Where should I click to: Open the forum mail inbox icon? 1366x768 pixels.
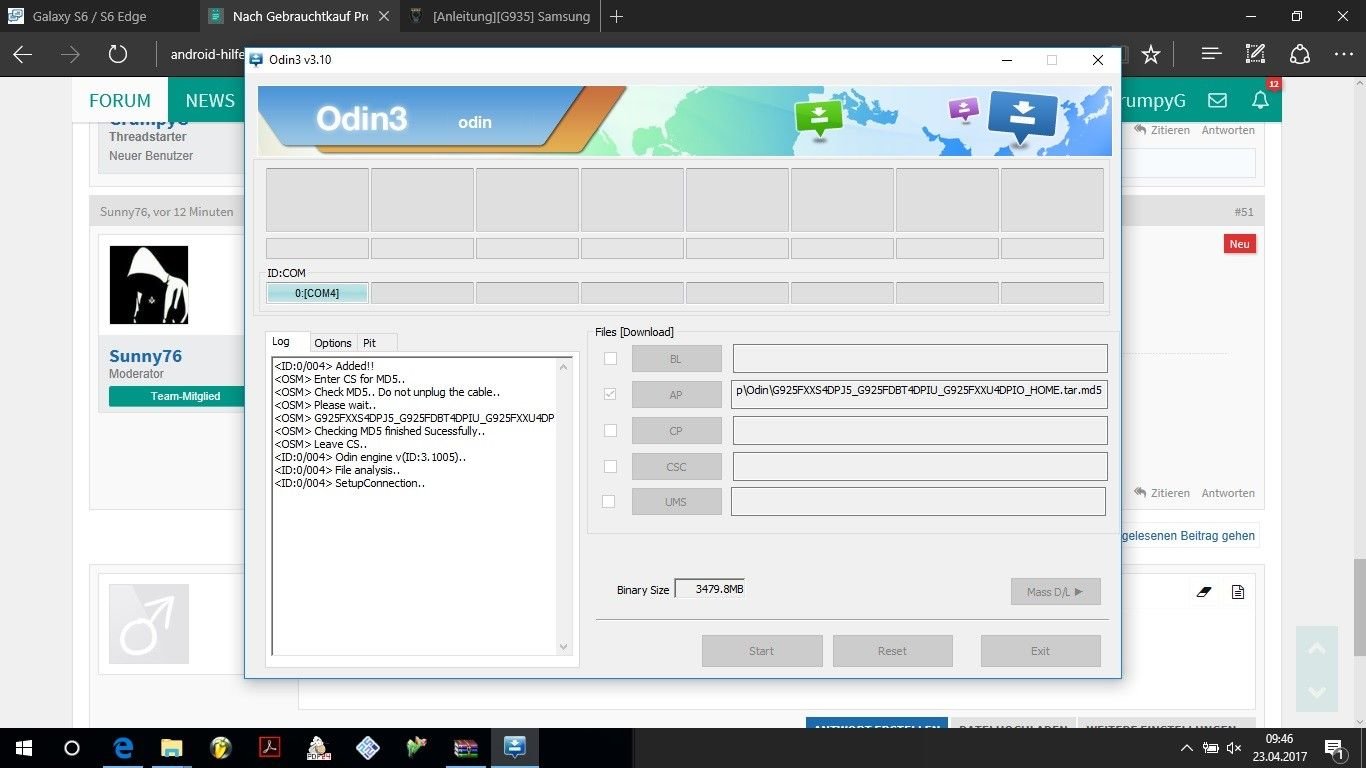[x=1217, y=100]
